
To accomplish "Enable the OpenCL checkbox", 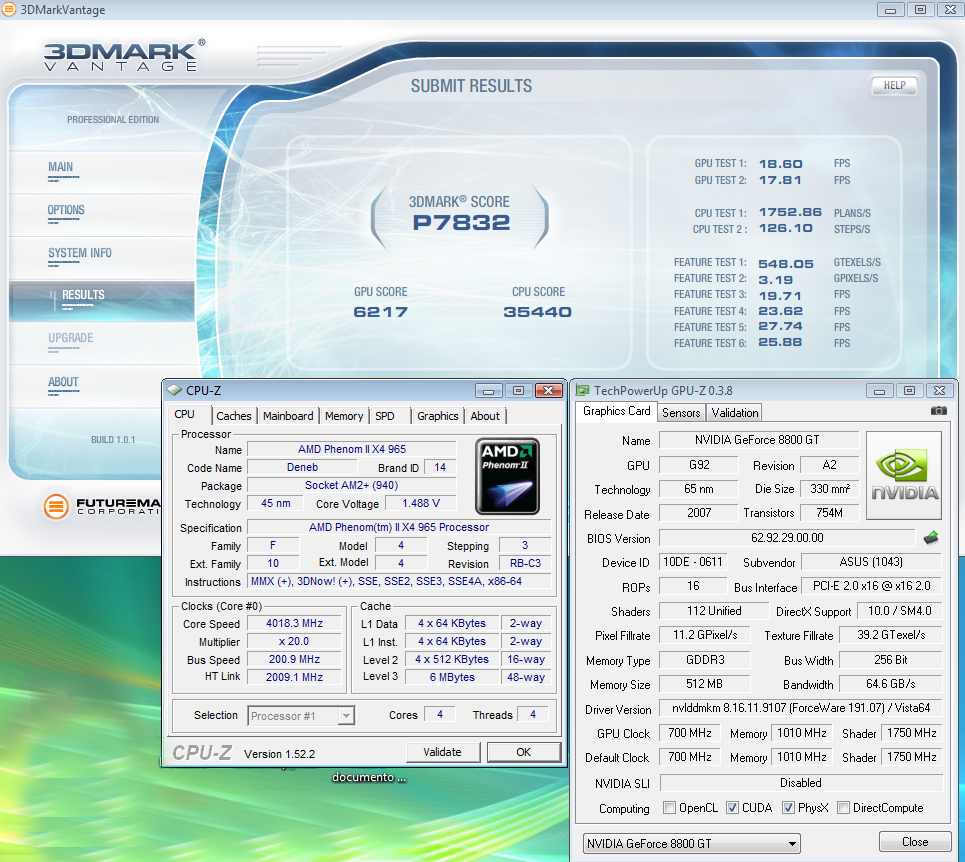I will (x=670, y=808).
